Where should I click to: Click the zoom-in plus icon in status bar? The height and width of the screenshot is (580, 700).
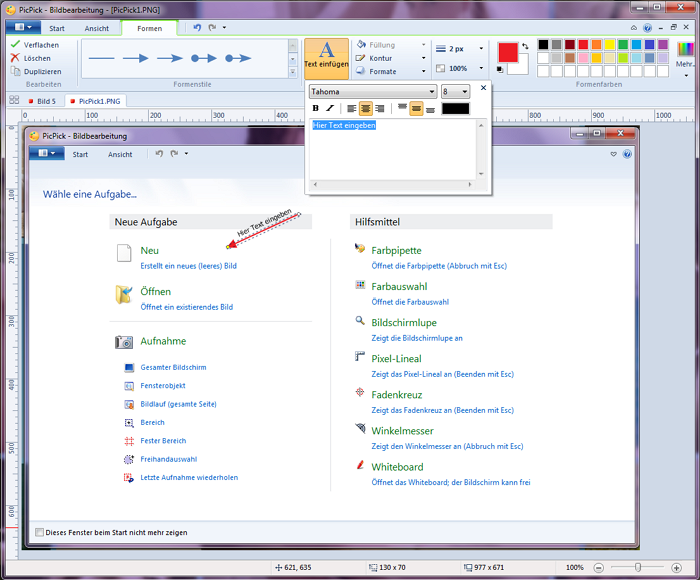coord(677,567)
